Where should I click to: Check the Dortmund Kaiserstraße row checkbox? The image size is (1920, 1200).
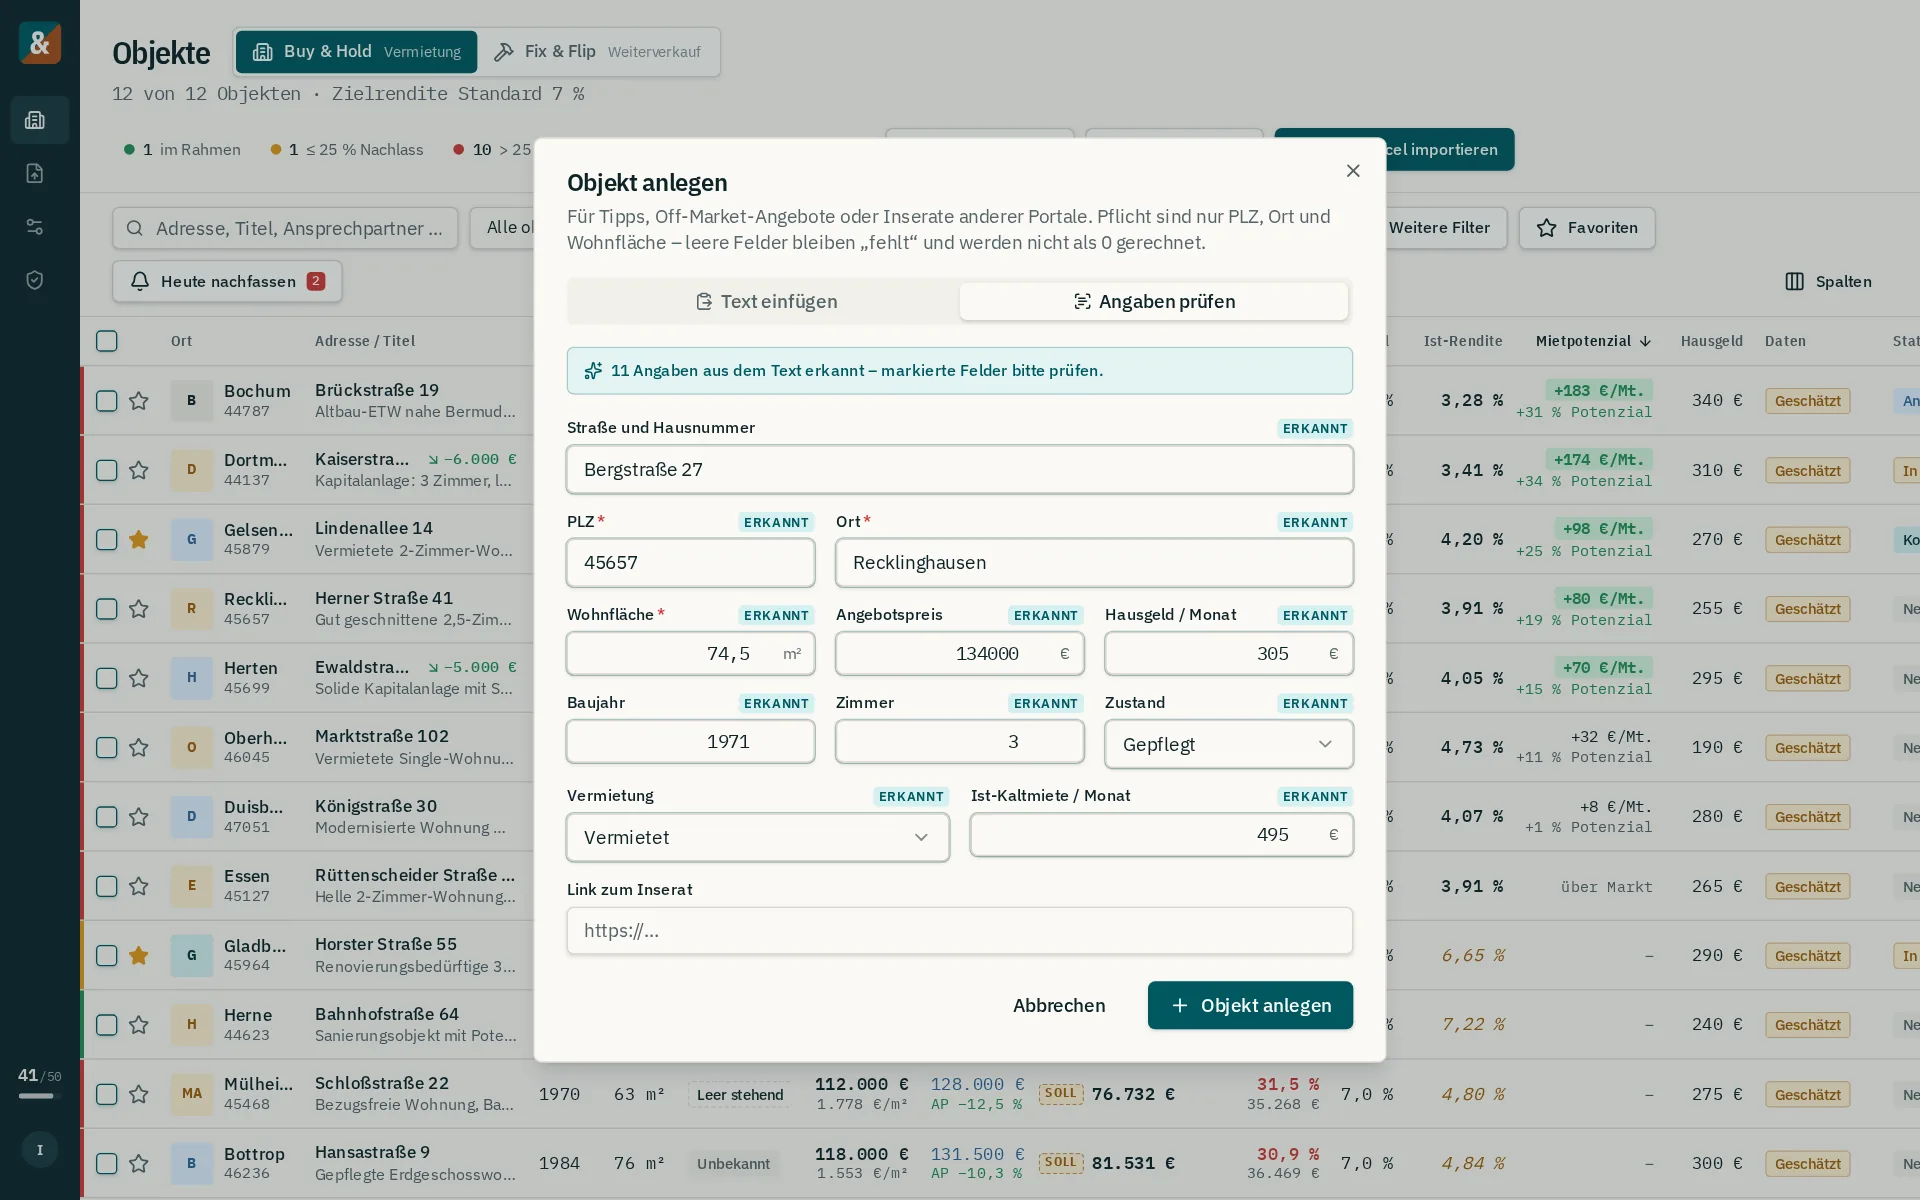(x=107, y=470)
